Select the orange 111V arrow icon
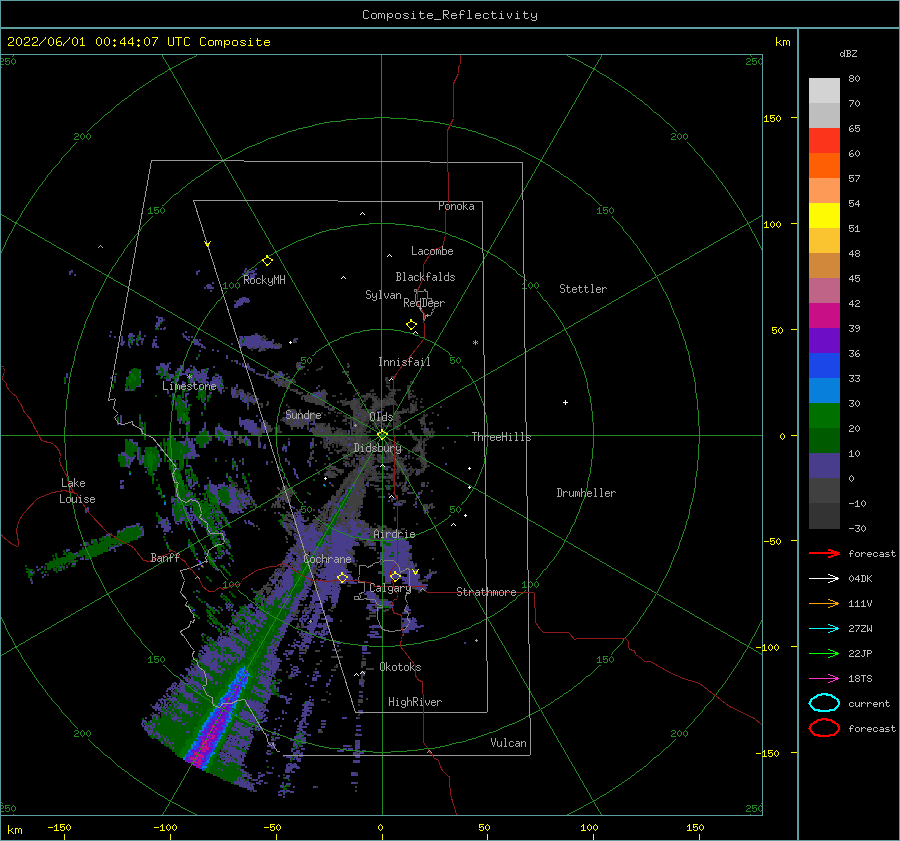This screenshot has height=841, width=900. [x=824, y=603]
